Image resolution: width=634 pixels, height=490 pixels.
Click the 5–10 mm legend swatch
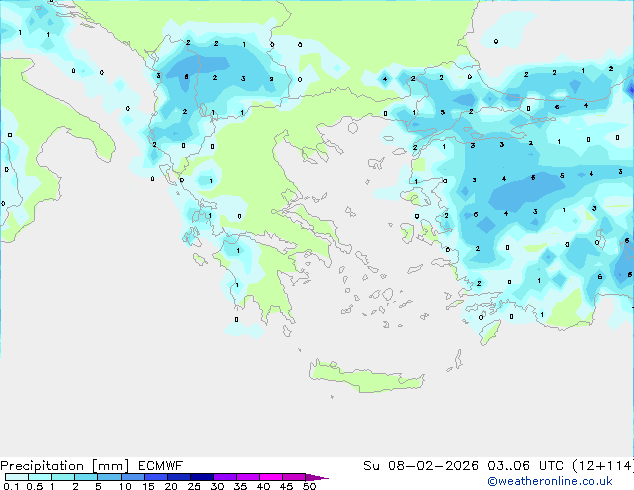110,477
